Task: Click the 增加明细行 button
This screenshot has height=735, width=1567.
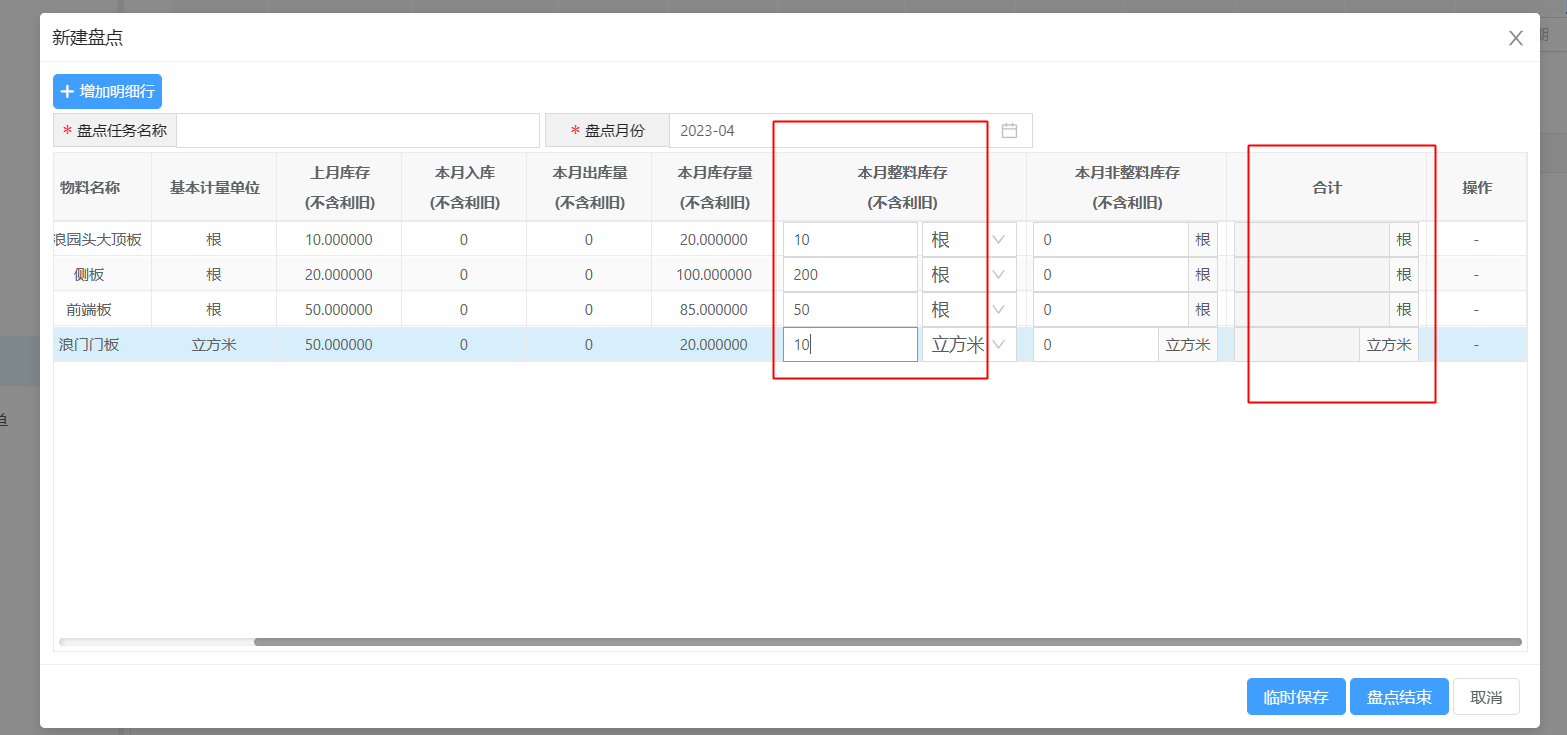Action: [107, 91]
